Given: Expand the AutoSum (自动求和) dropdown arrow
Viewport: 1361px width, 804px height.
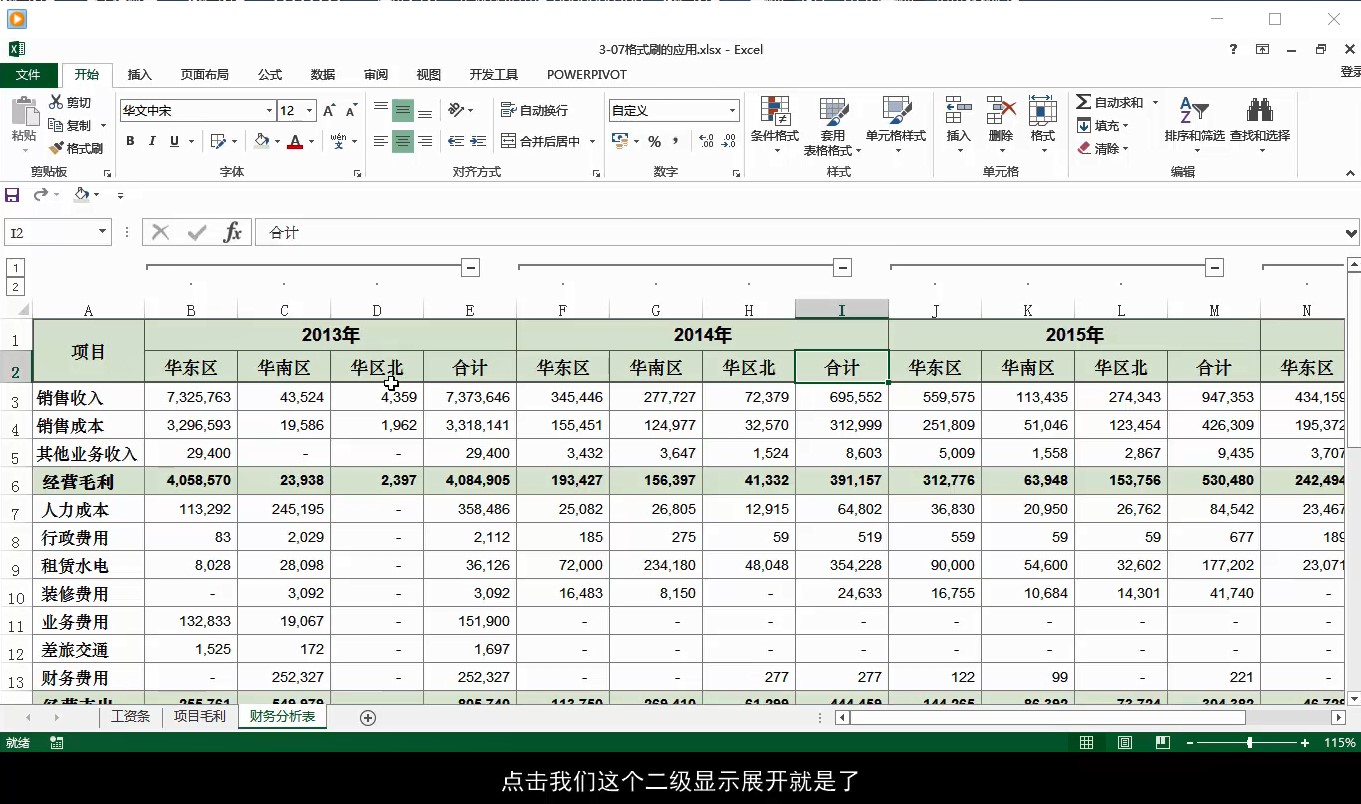Looking at the screenshot, I should point(1155,102).
